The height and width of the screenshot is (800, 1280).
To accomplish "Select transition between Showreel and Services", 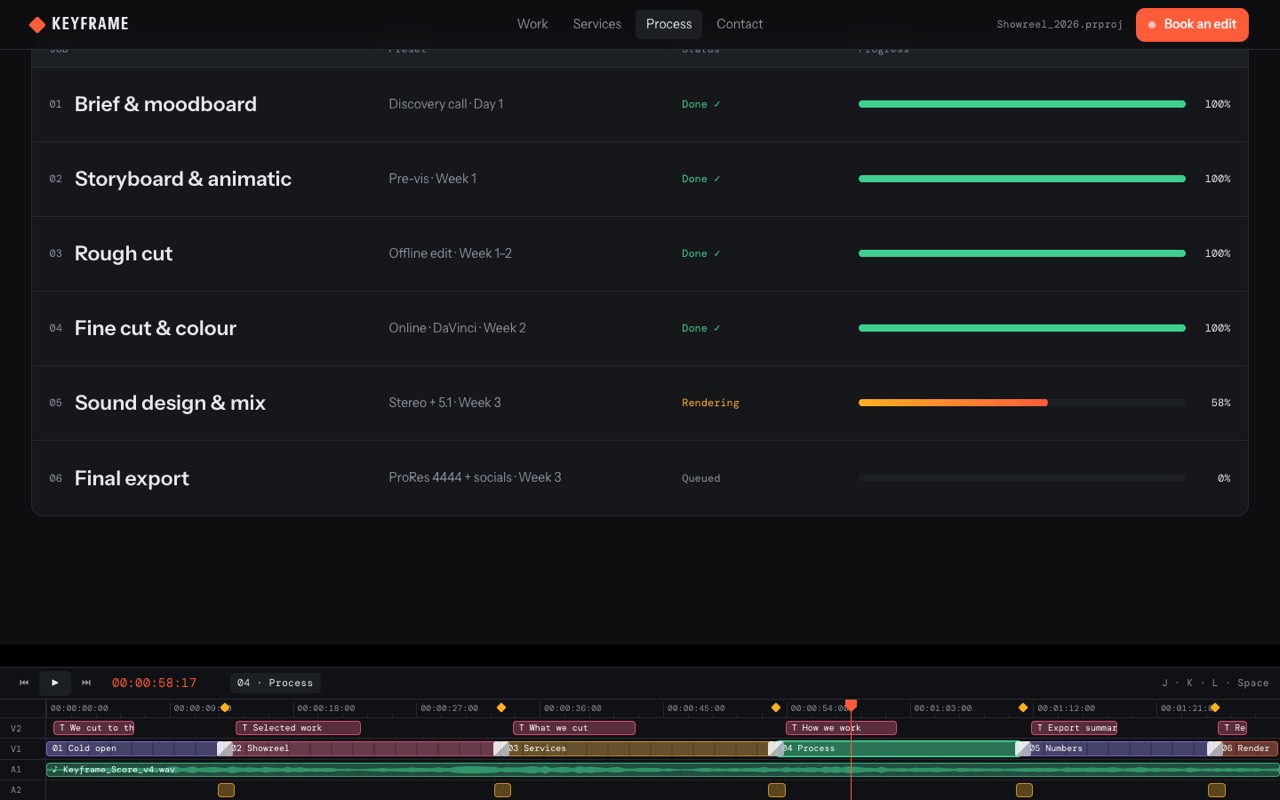I will [501, 748].
